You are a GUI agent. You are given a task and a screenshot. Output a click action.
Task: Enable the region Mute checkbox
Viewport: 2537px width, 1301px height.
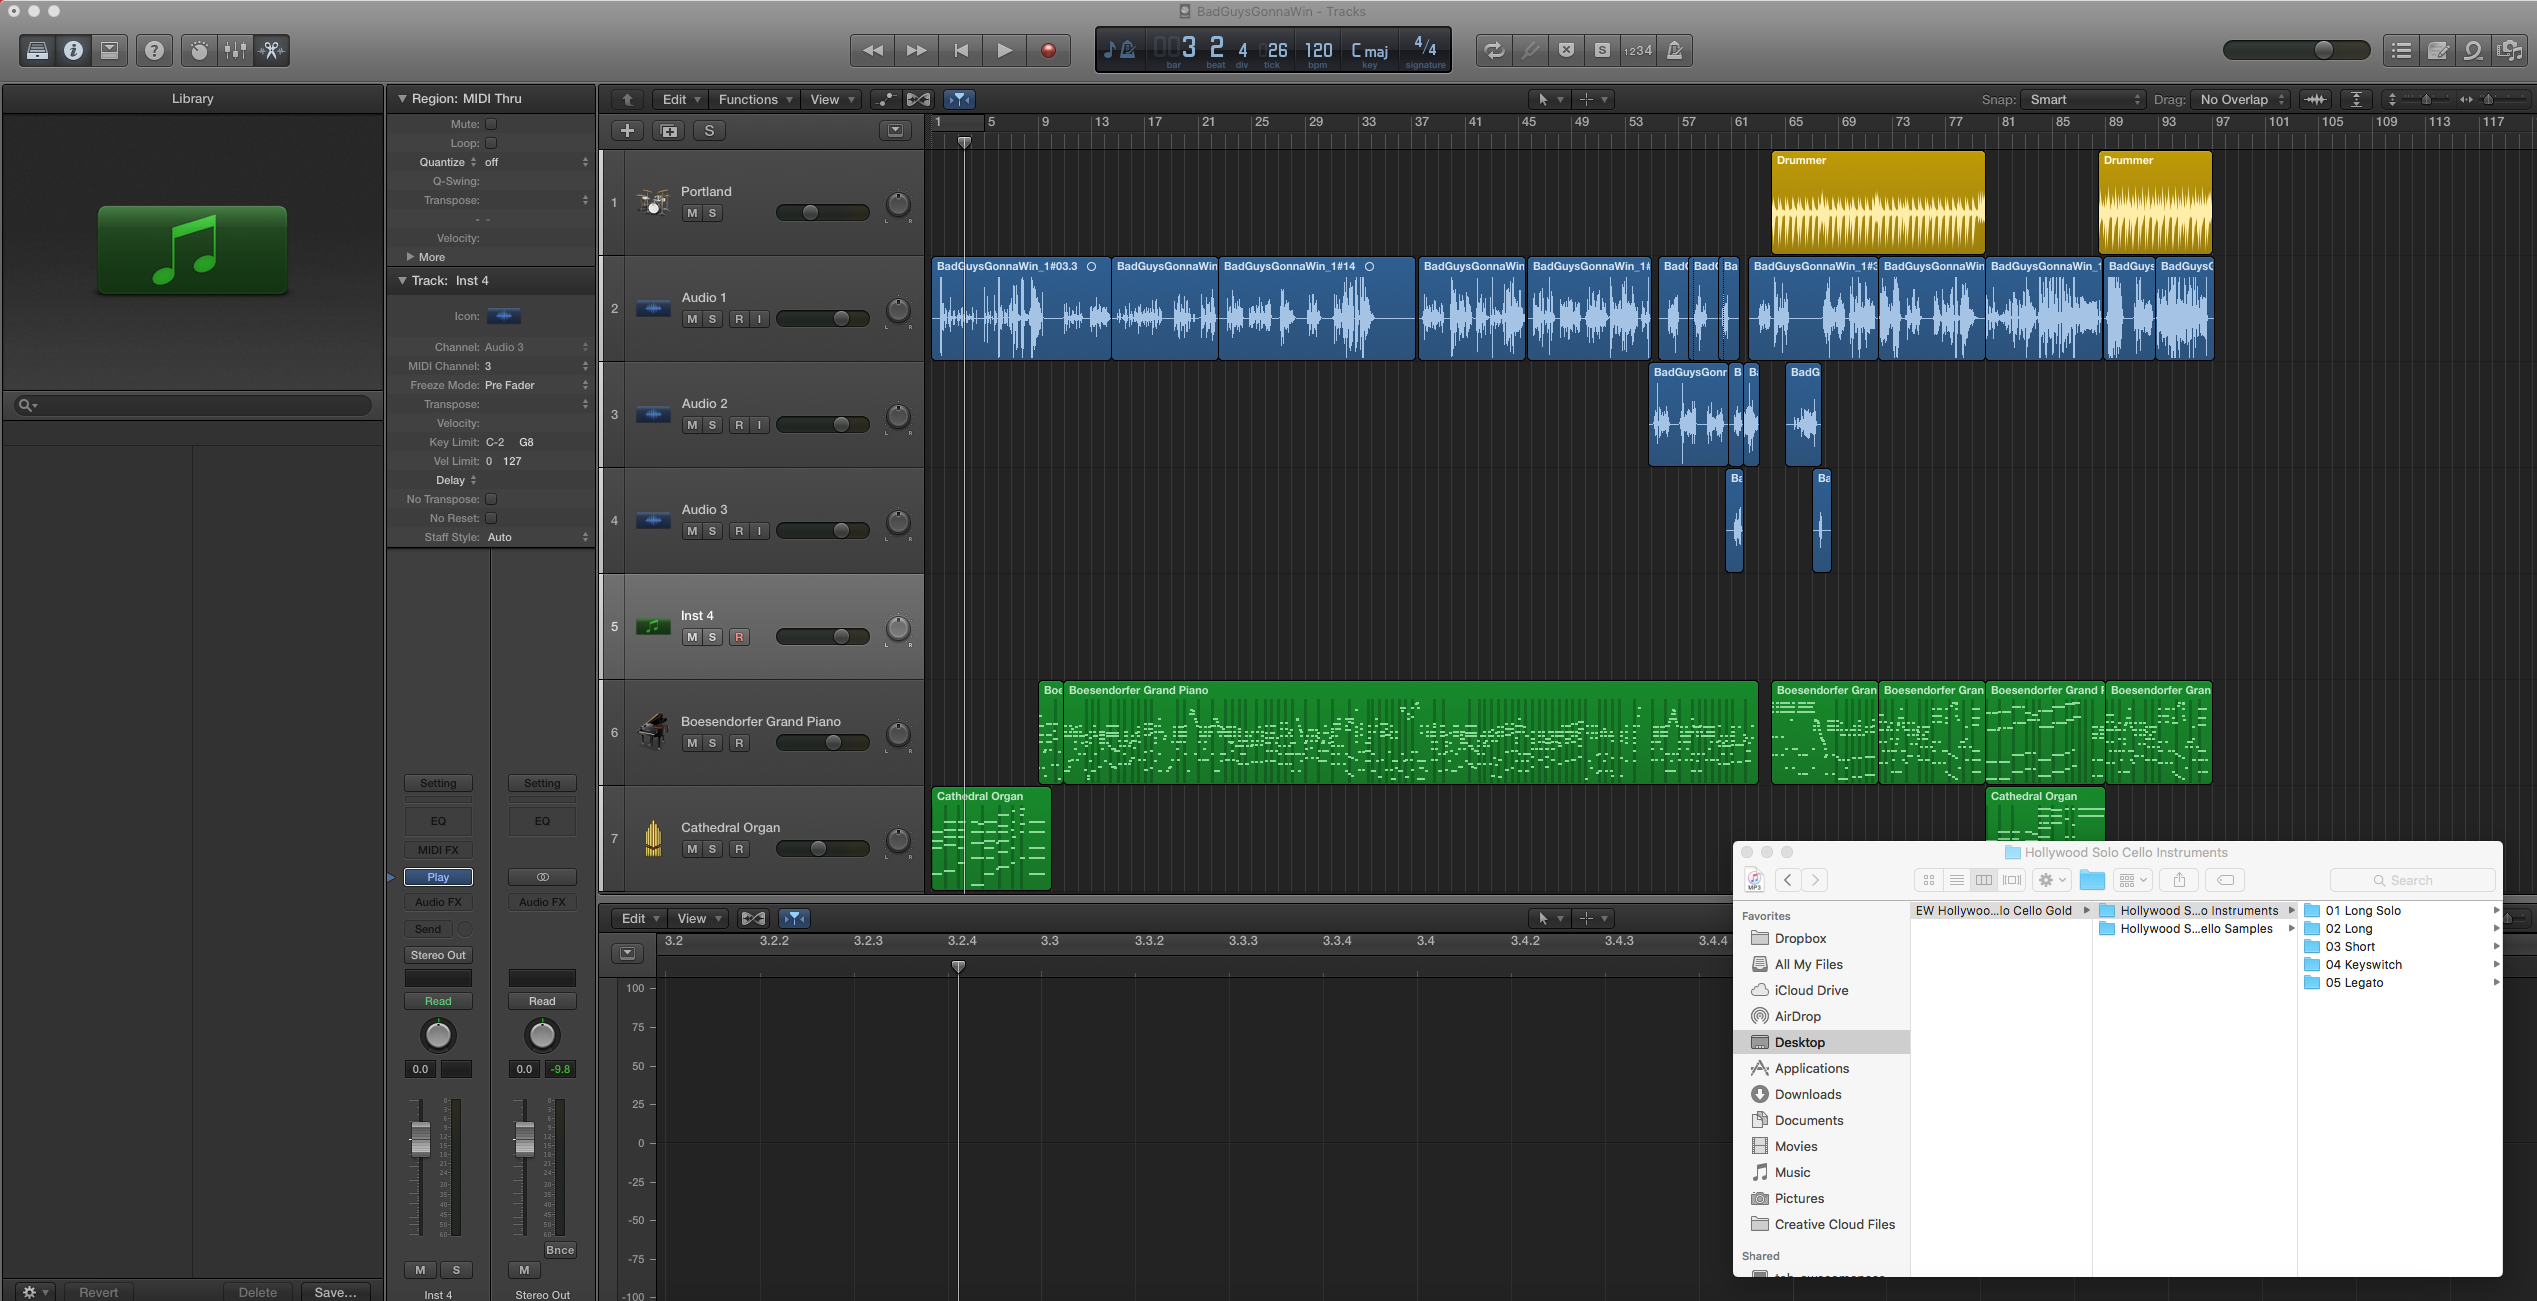(x=491, y=124)
